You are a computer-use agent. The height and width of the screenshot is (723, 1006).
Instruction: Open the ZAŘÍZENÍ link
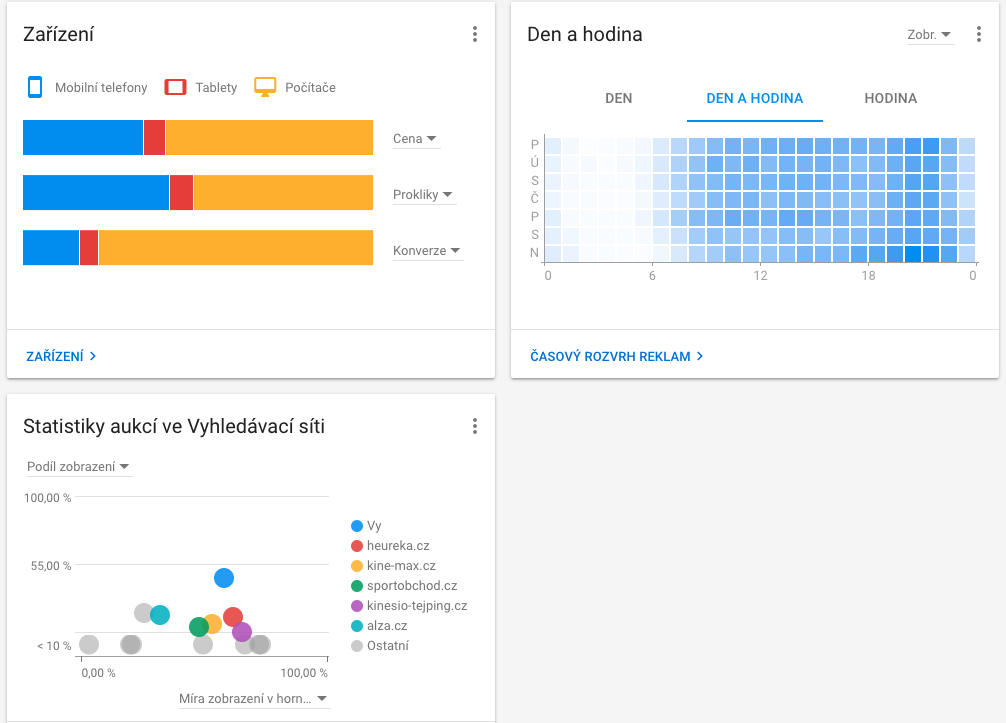(61, 356)
